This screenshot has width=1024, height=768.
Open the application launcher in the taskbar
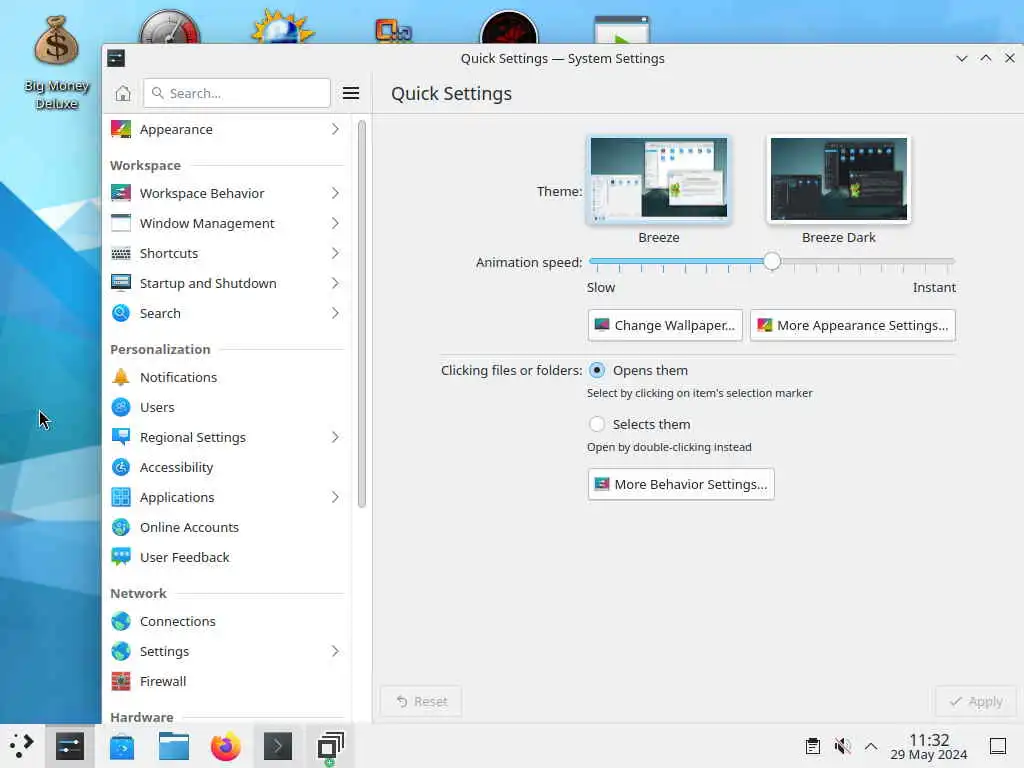tap(22, 746)
